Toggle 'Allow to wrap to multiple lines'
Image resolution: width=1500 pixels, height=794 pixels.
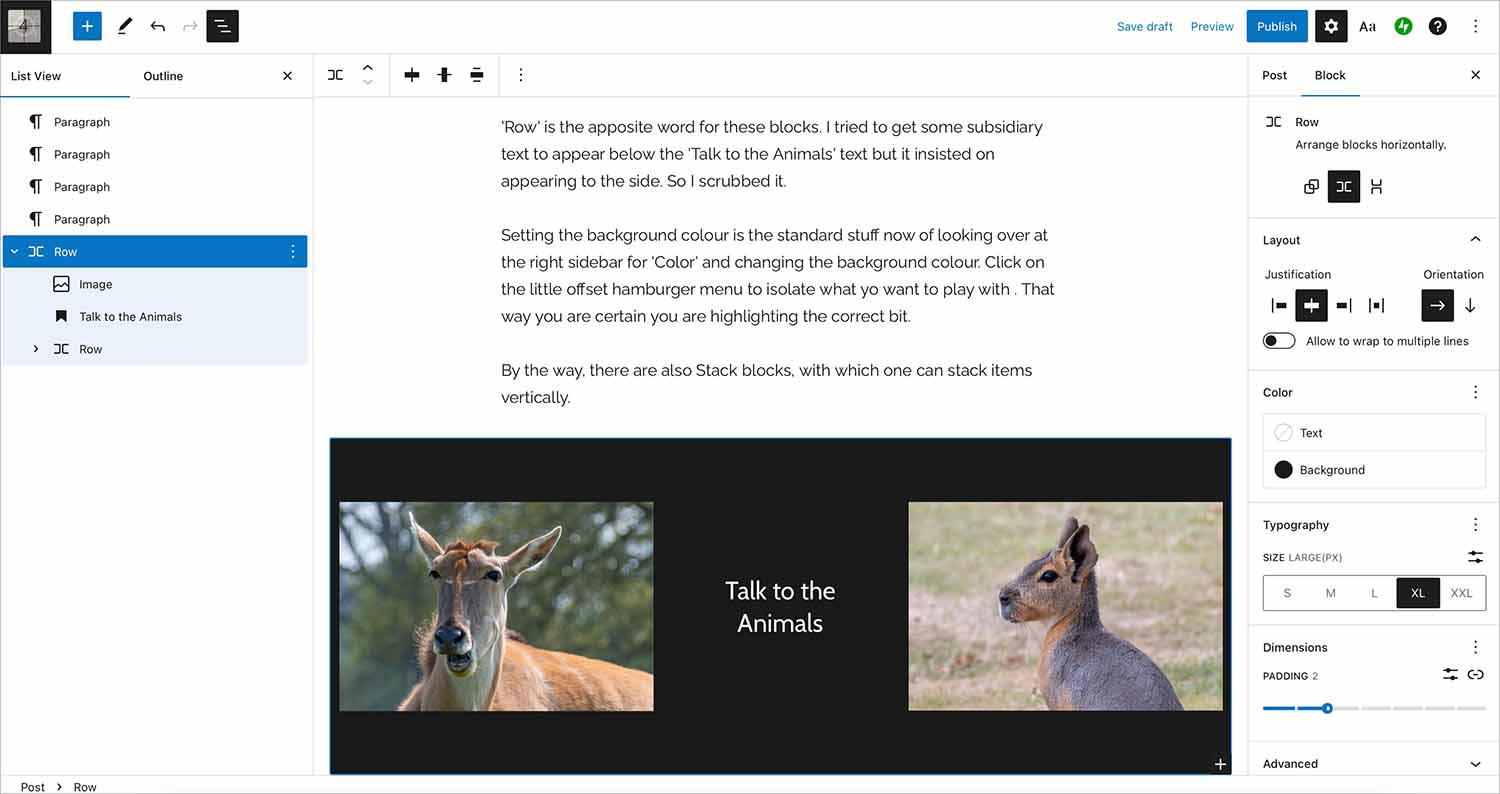click(1279, 341)
